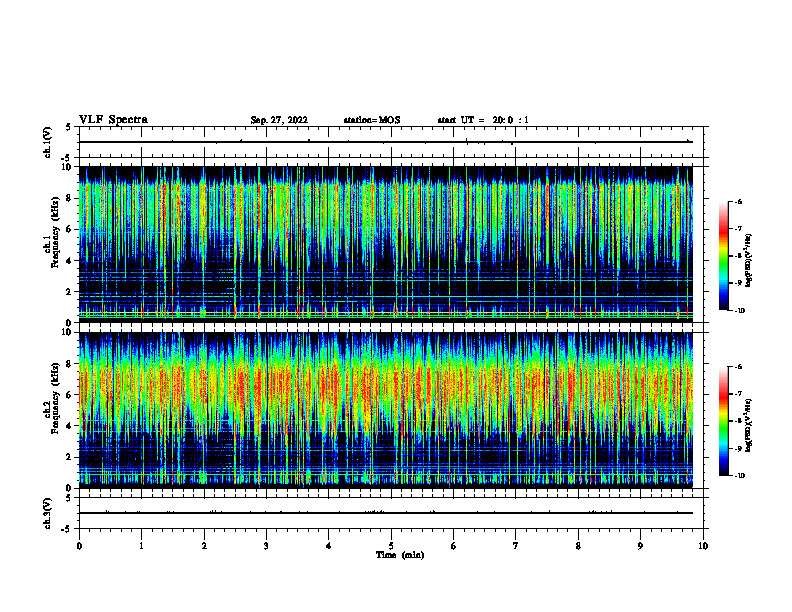Click time axis tick label "7"
Viewport: 792px width, 612px height.
pos(516,546)
